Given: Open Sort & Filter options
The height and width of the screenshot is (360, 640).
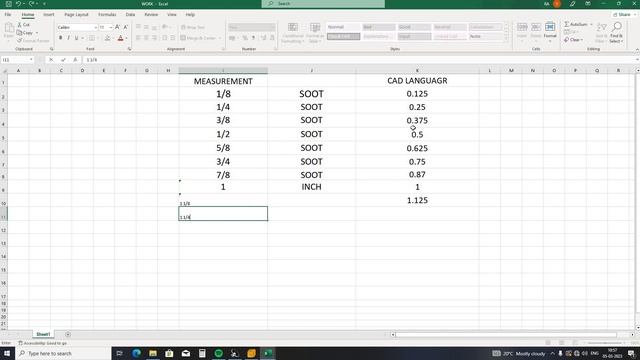Looking at the screenshot, I should click(x=601, y=33).
